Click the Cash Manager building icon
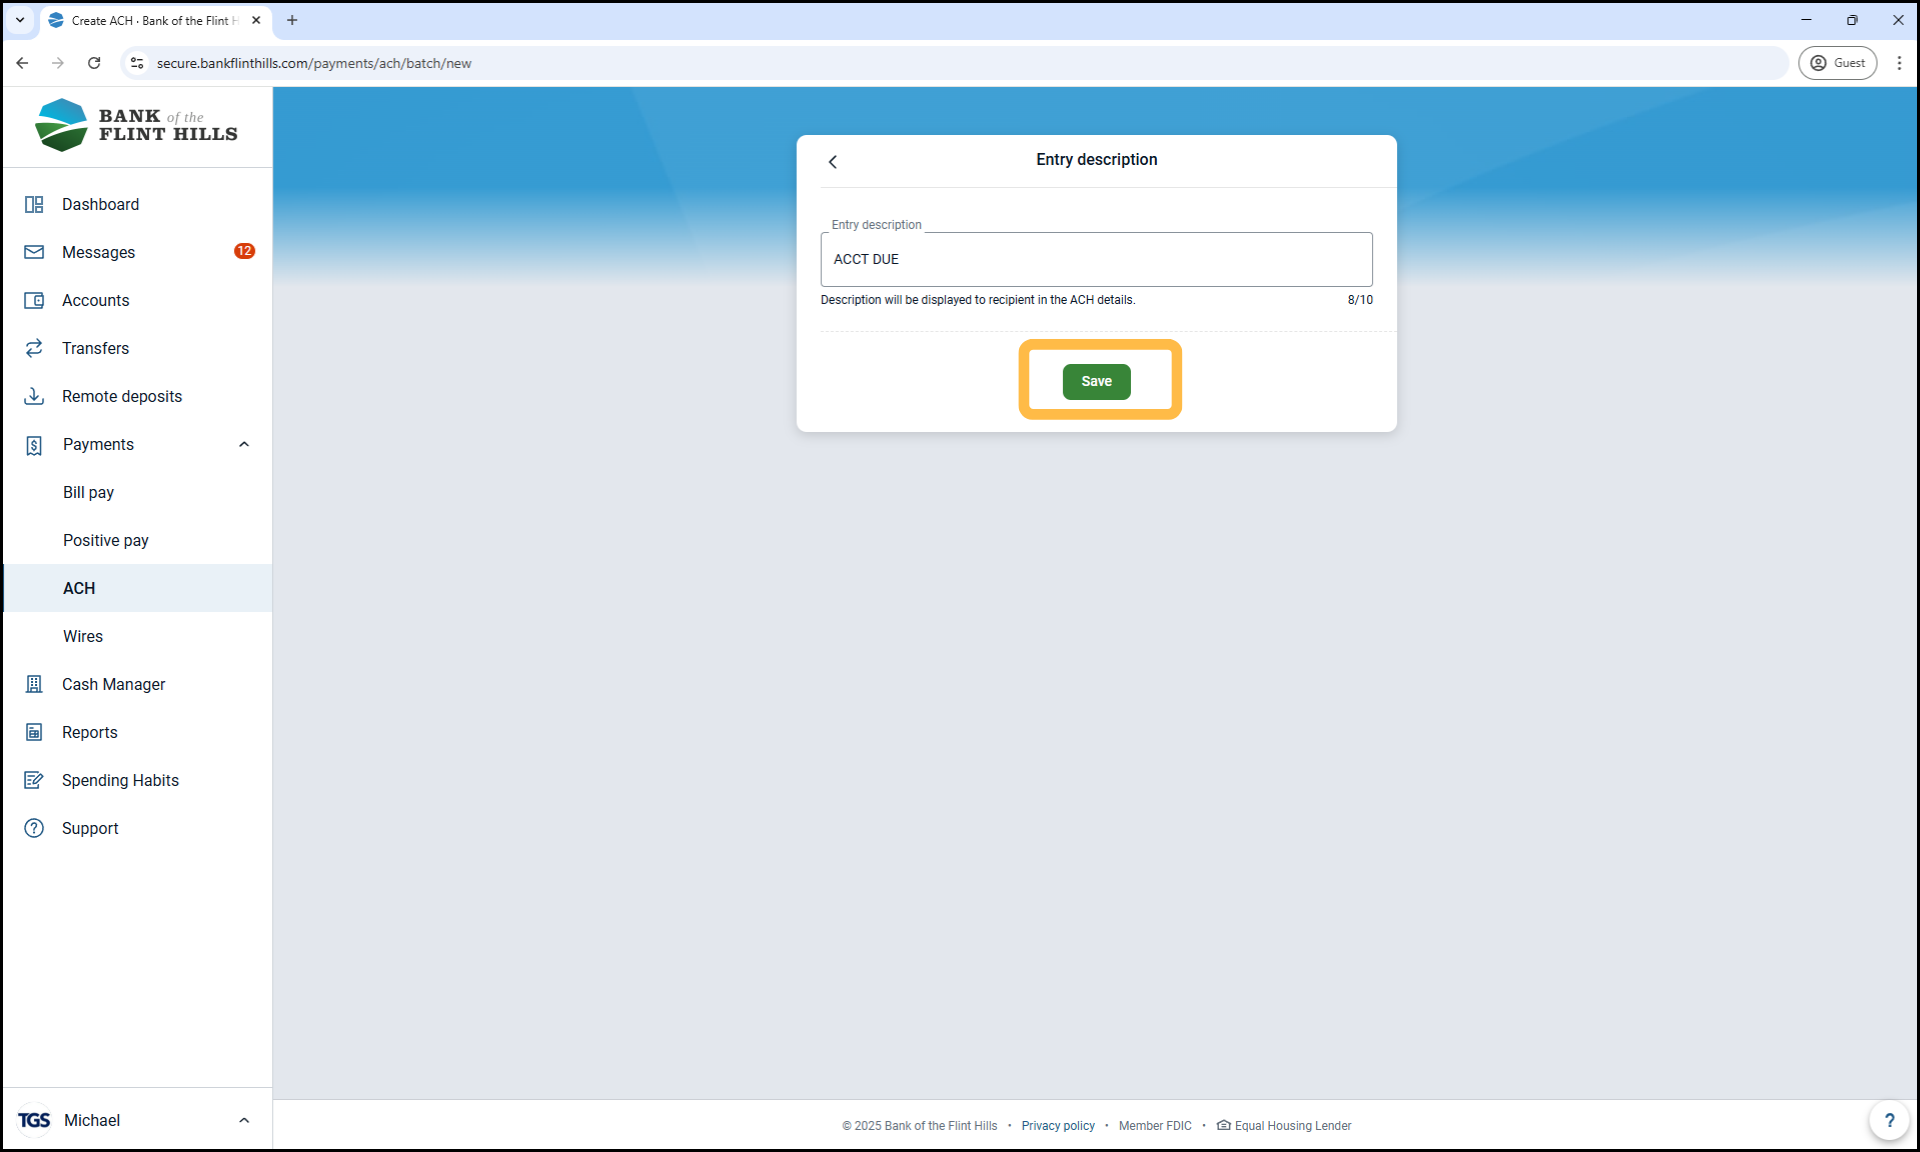This screenshot has width=1920, height=1152. [x=34, y=684]
